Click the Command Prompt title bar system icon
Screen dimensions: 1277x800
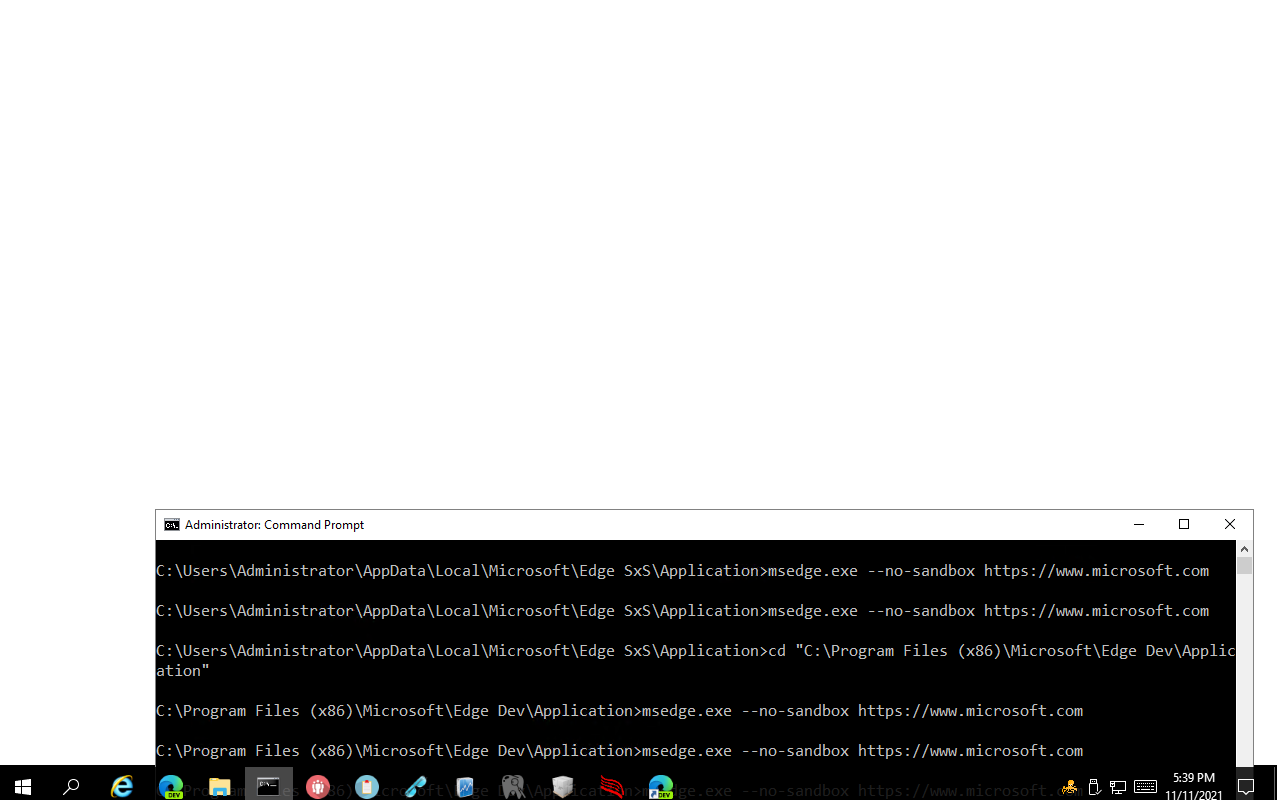point(172,525)
